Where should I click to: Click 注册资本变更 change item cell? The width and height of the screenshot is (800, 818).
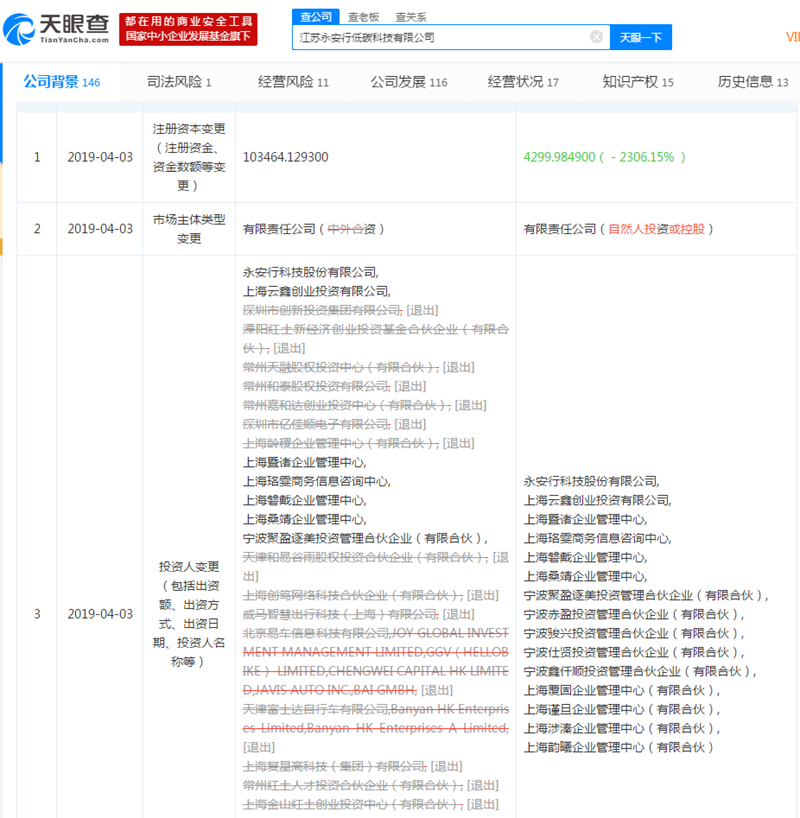(x=189, y=157)
